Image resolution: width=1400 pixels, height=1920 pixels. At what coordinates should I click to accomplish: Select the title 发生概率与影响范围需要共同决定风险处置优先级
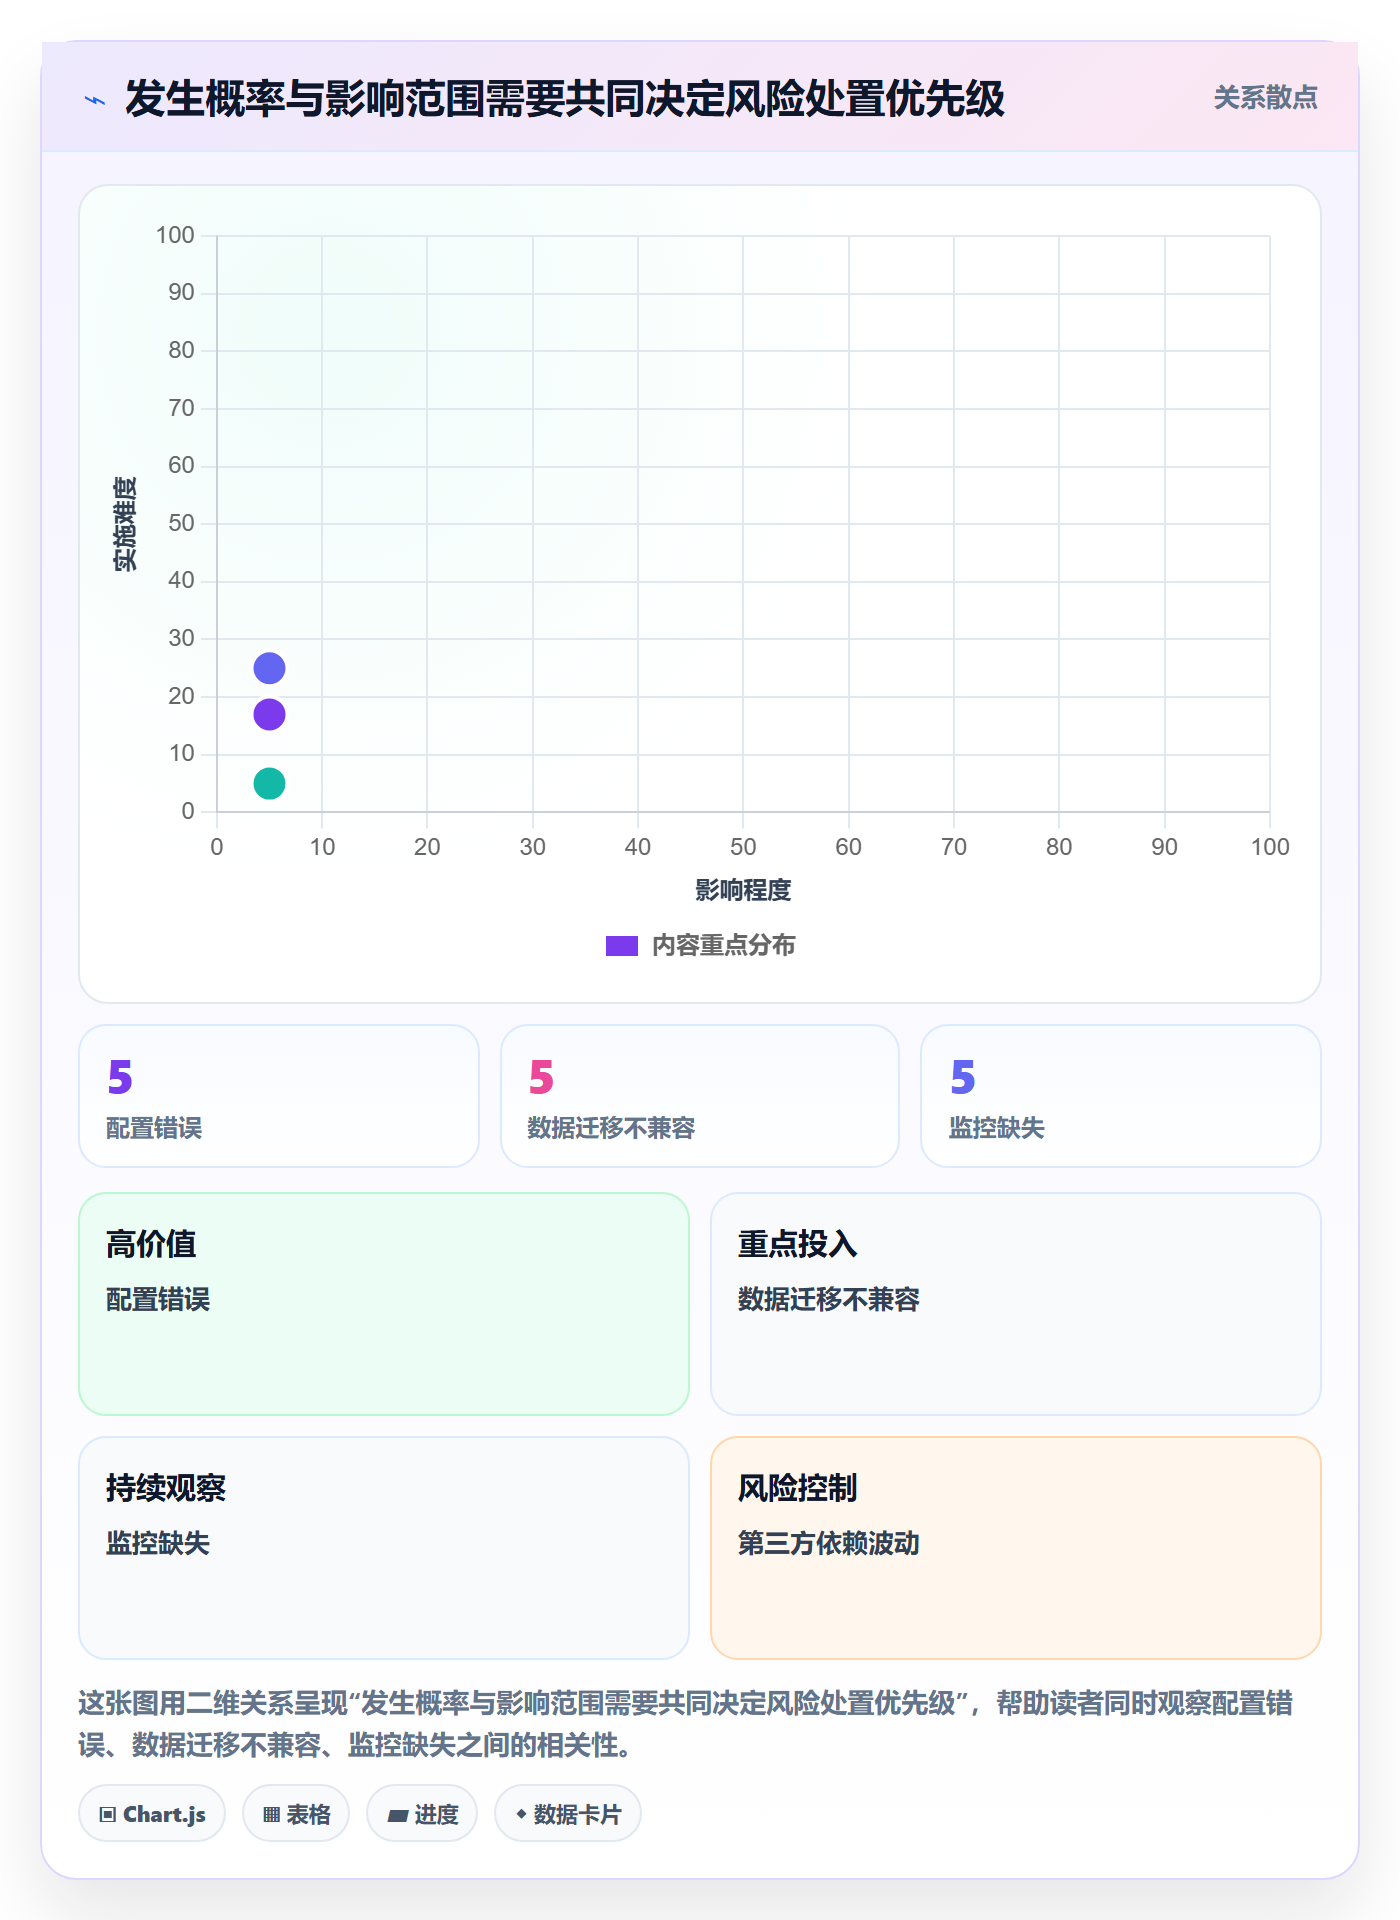coord(565,99)
